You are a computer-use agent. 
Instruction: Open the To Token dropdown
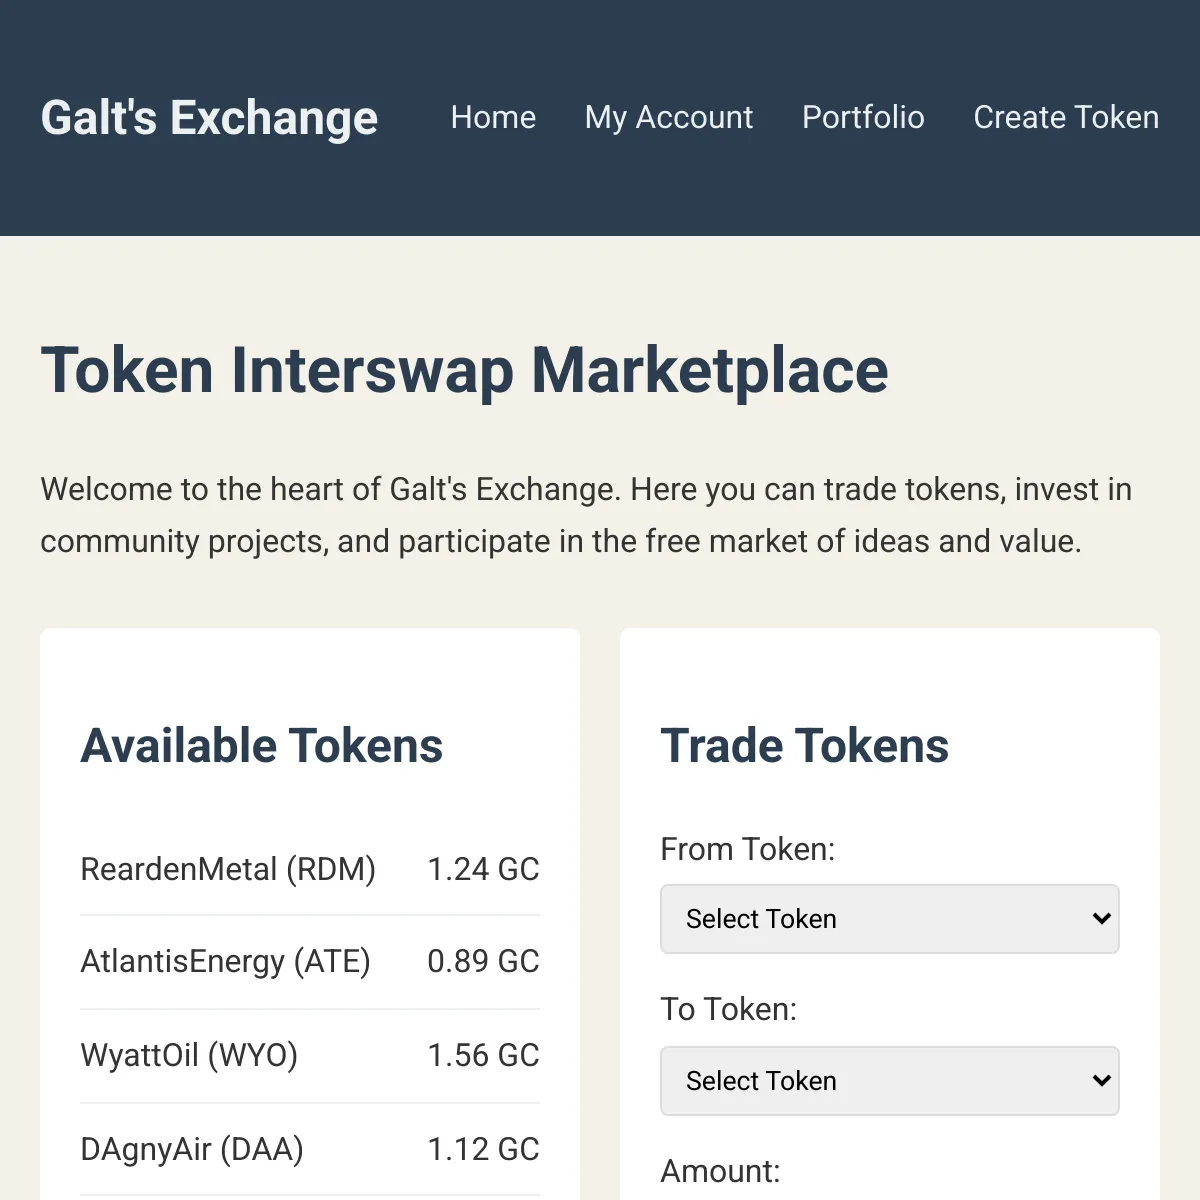tap(889, 1080)
